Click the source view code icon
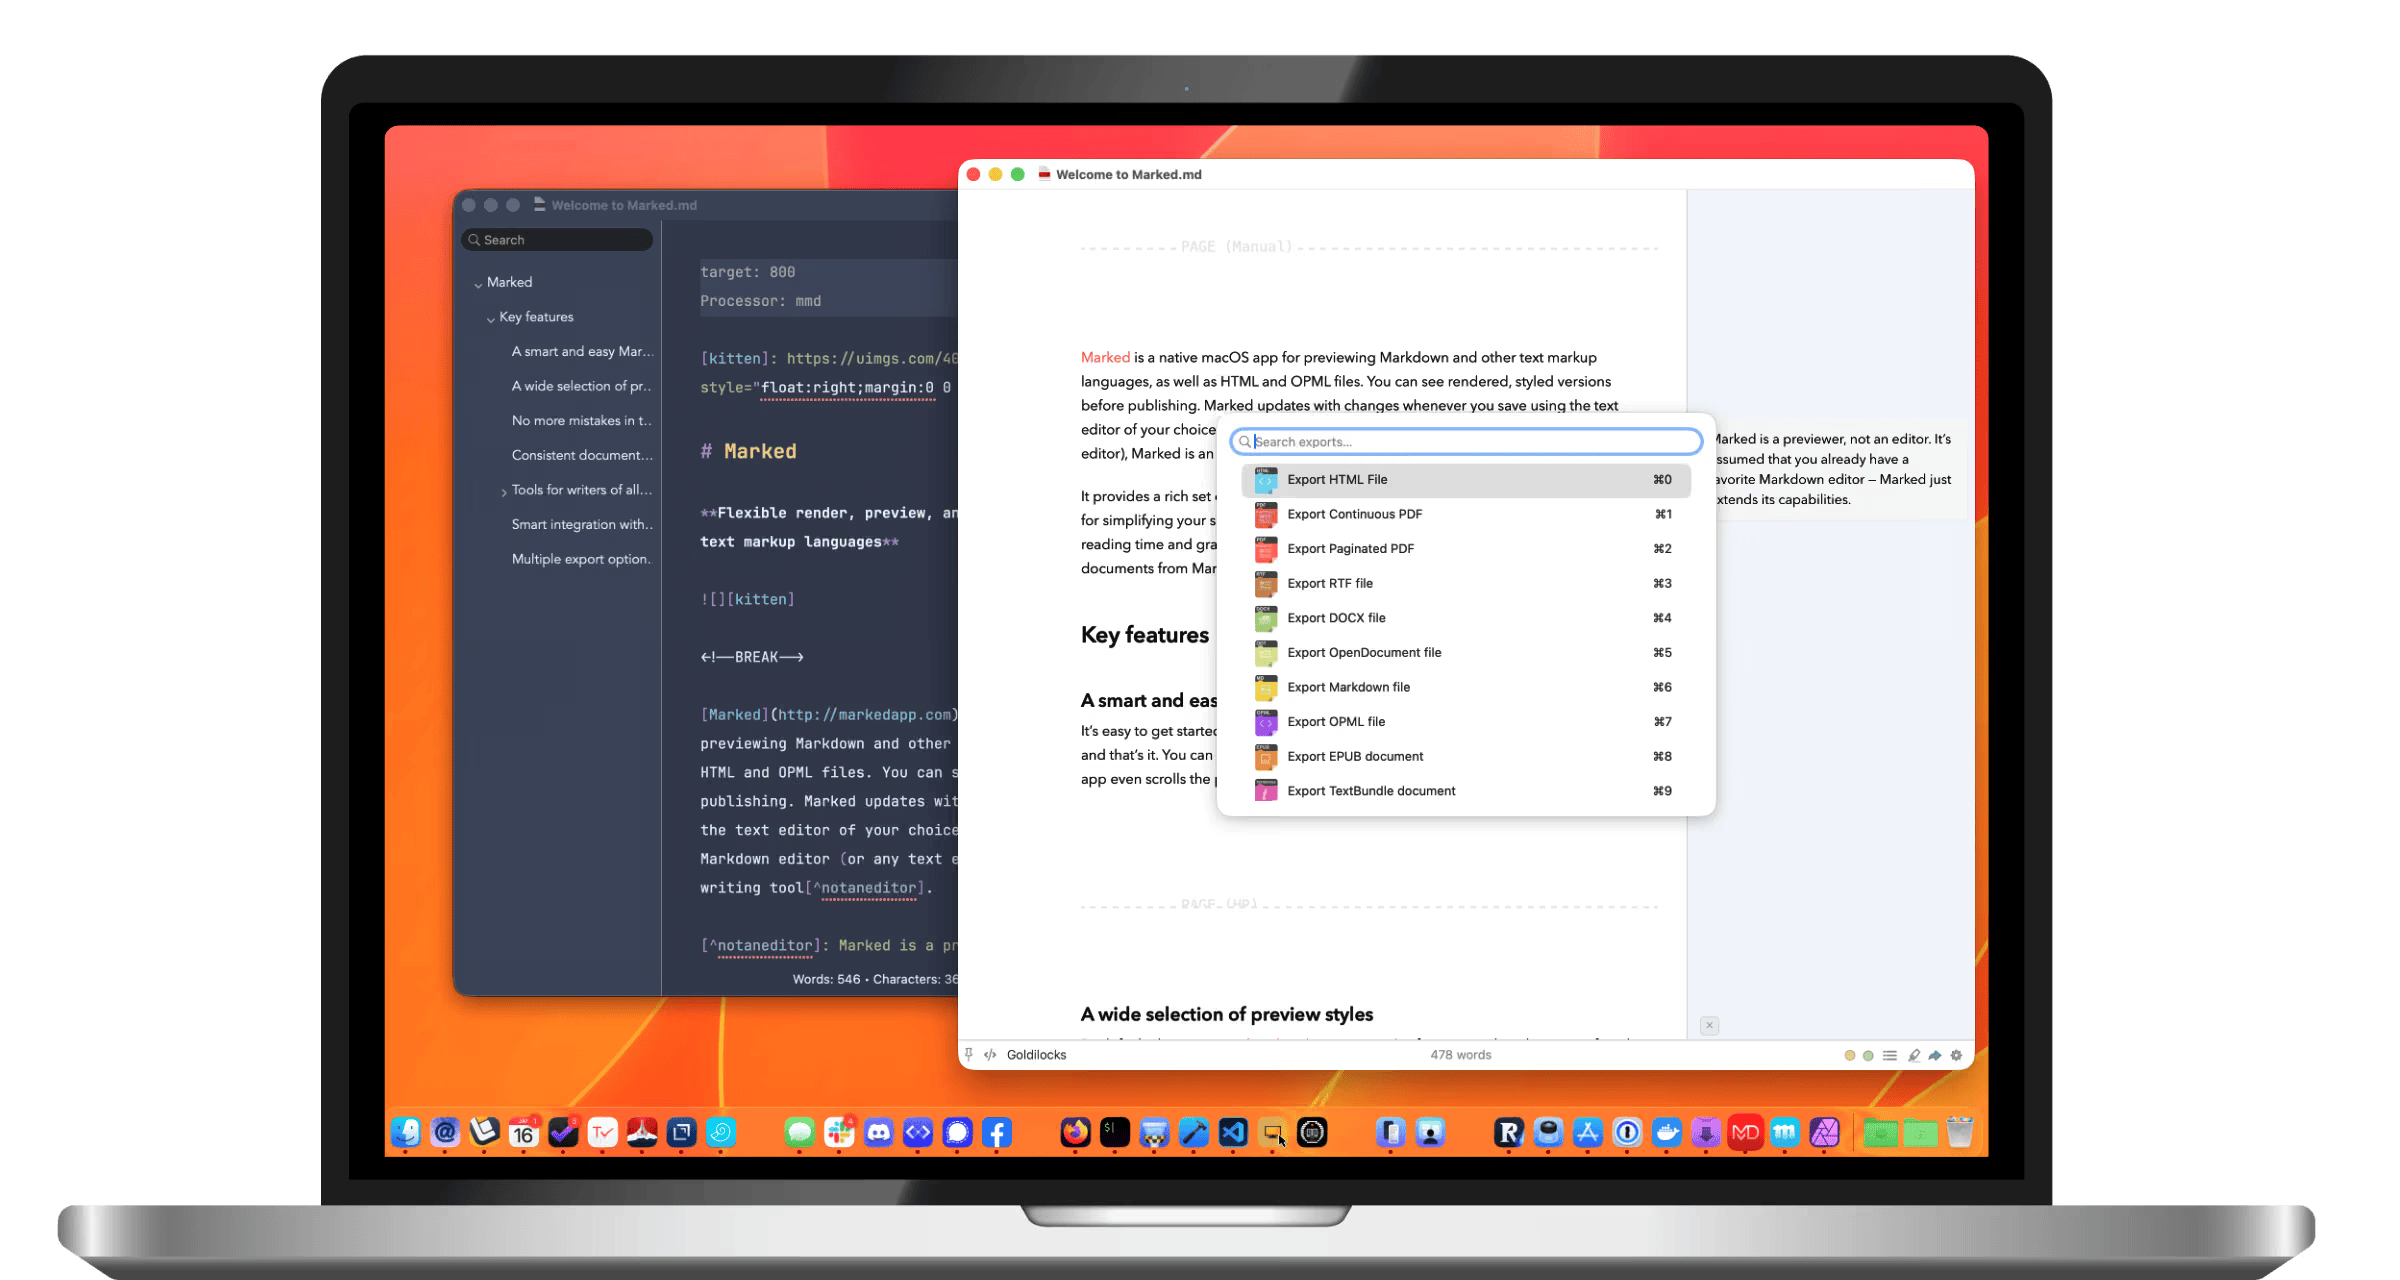Image resolution: width=2400 pixels, height=1280 pixels. [990, 1055]
